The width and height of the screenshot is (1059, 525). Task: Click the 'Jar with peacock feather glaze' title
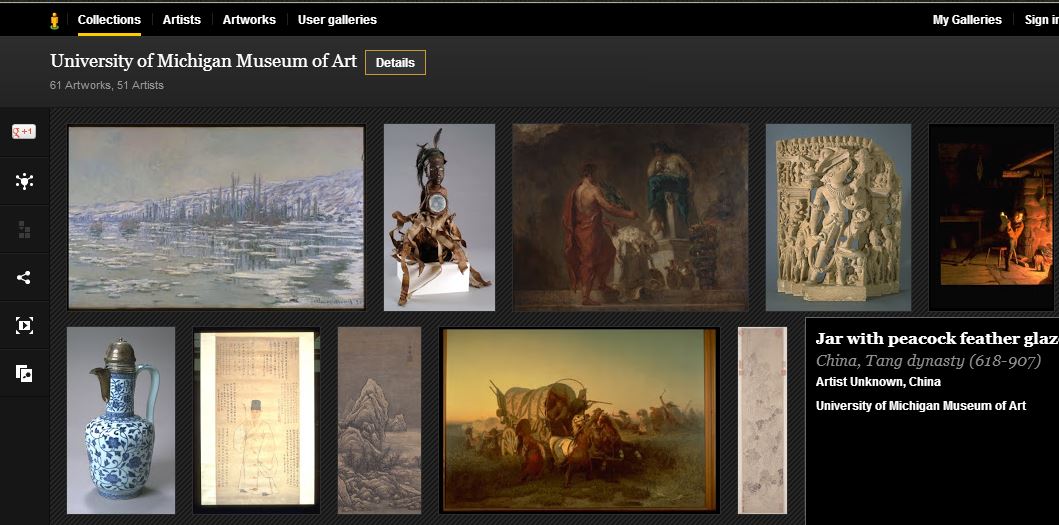pyautogui.click(x=937, y=339)
